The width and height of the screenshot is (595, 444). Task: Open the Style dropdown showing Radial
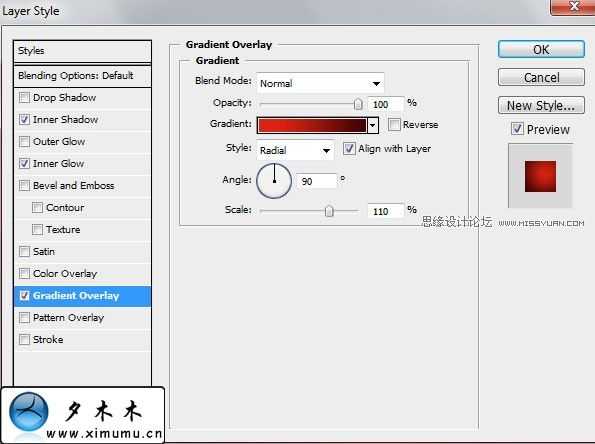(x=295, y=150)
